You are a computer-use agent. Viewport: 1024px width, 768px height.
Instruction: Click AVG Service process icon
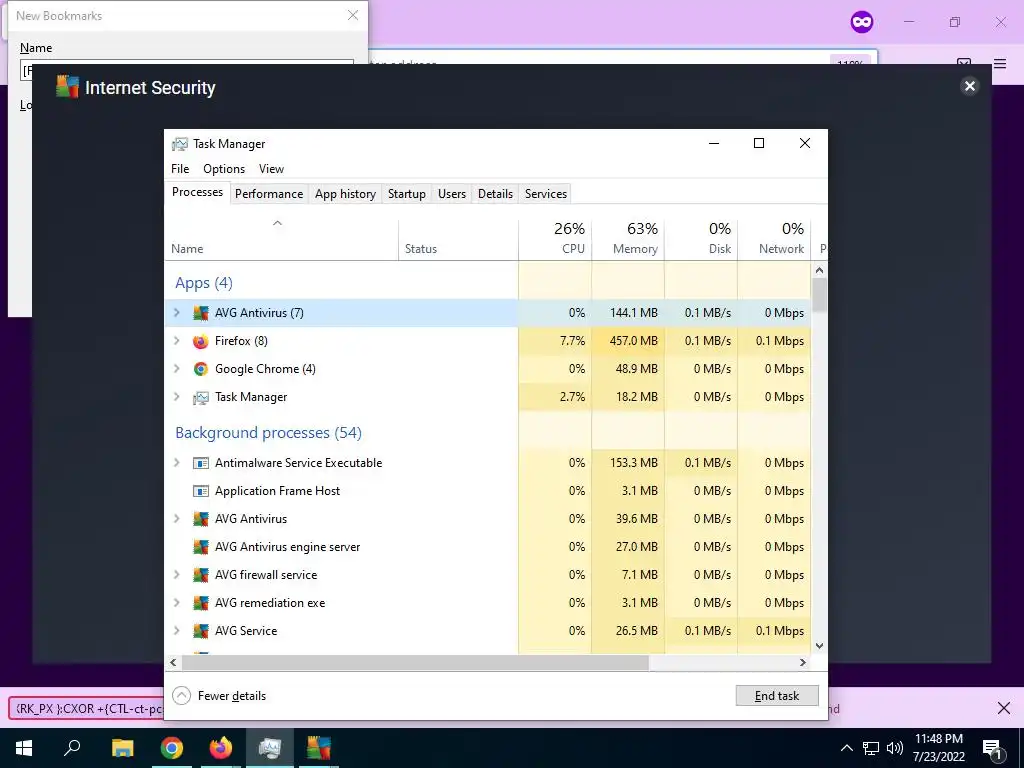[200, 631]
